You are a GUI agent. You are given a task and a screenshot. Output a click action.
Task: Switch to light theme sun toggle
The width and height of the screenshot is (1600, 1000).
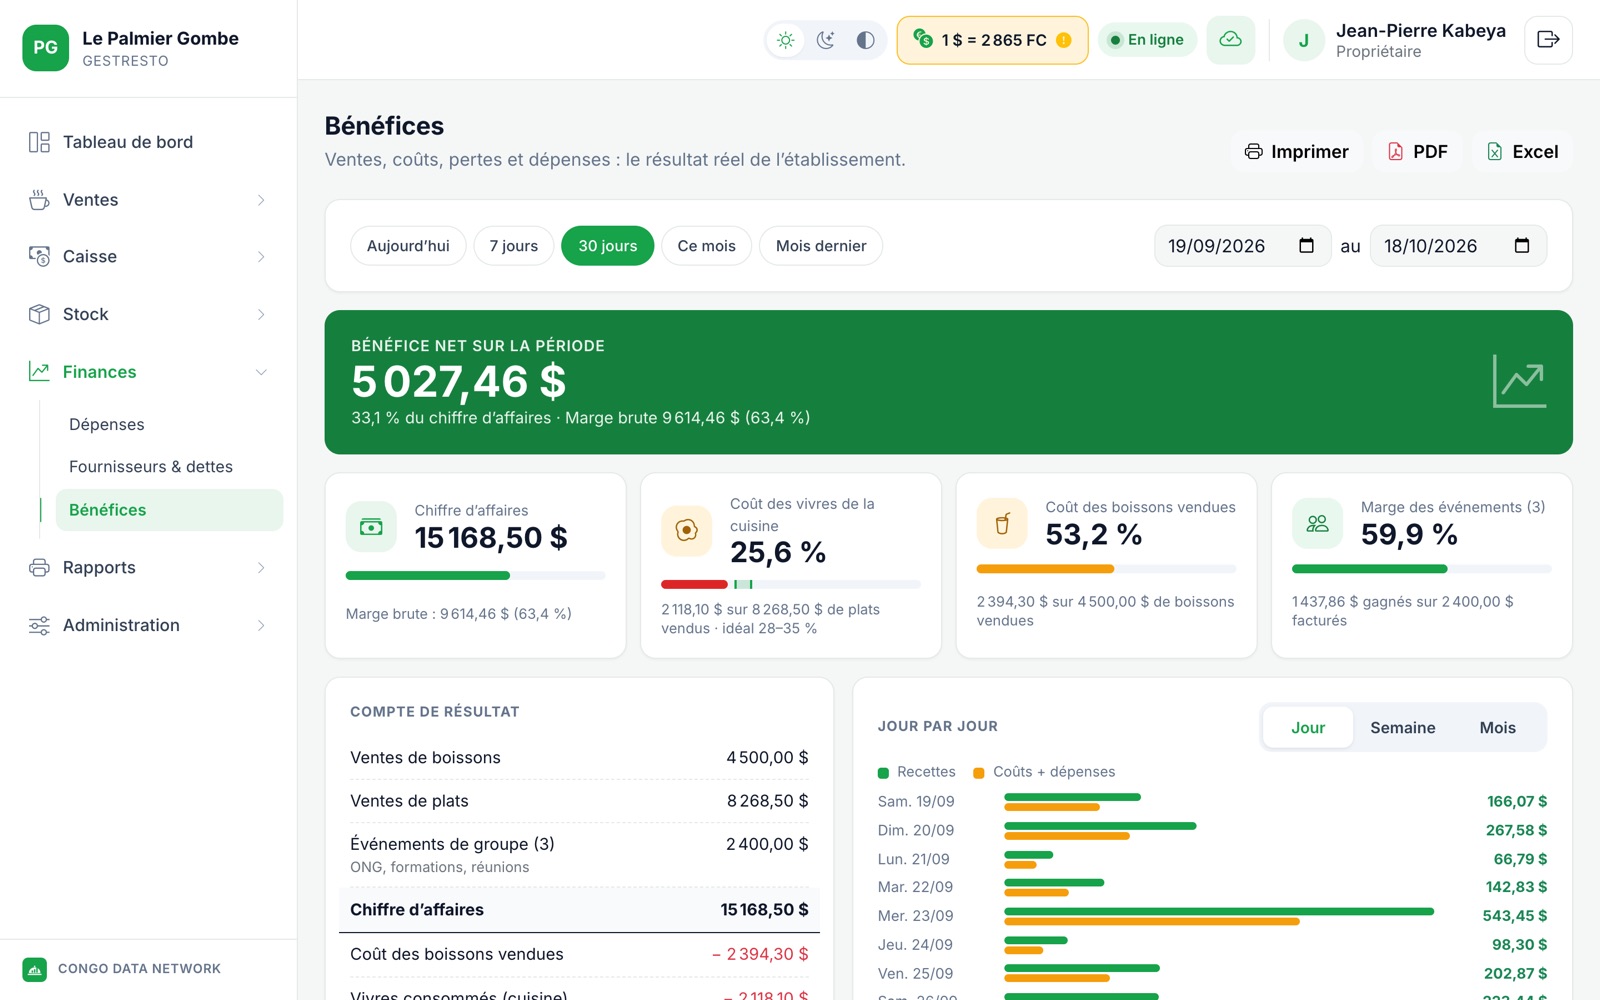click(786, 40)
